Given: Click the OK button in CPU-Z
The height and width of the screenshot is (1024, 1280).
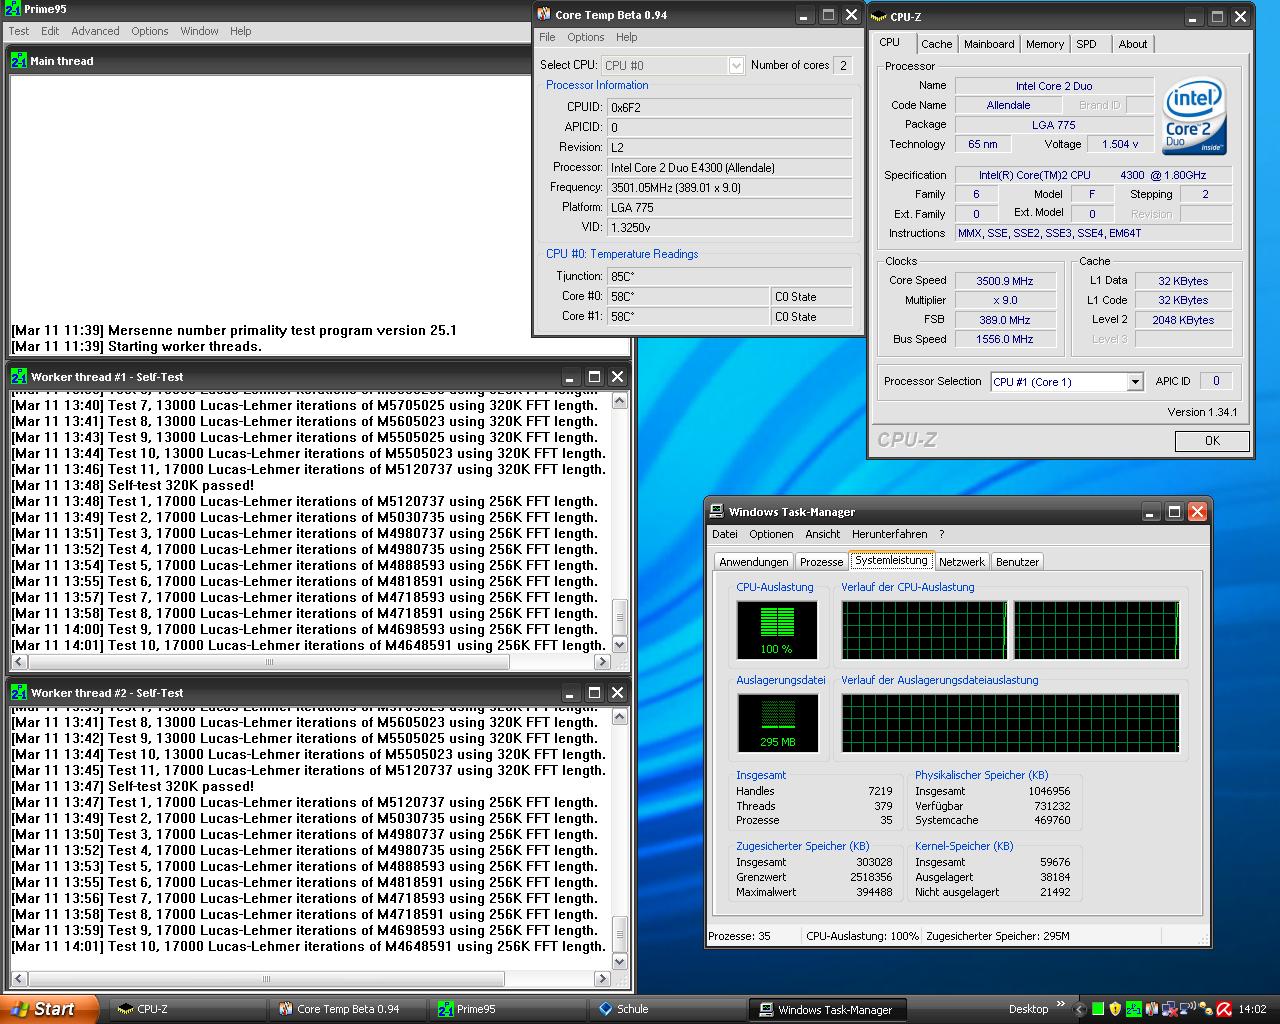Looking at the screenshot, I should tap(1212, 440).
